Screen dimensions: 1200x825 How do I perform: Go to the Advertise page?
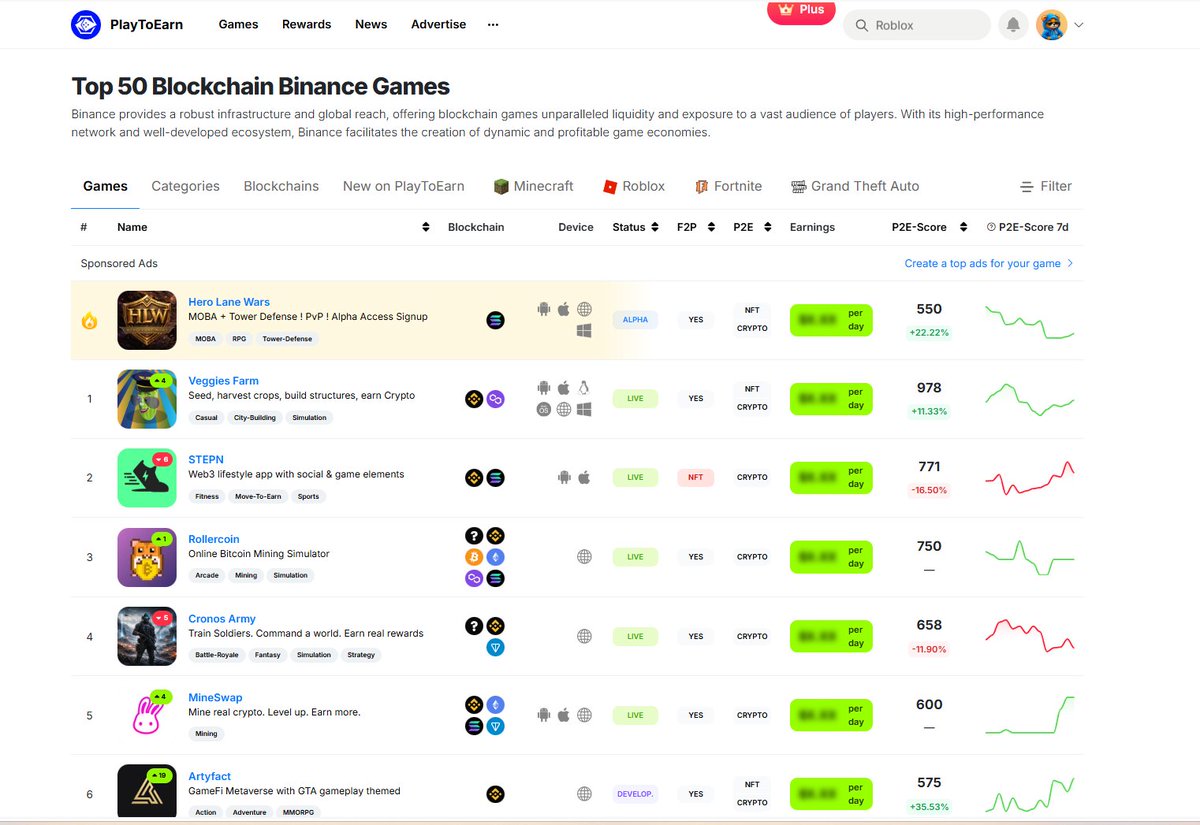(438, 24)
